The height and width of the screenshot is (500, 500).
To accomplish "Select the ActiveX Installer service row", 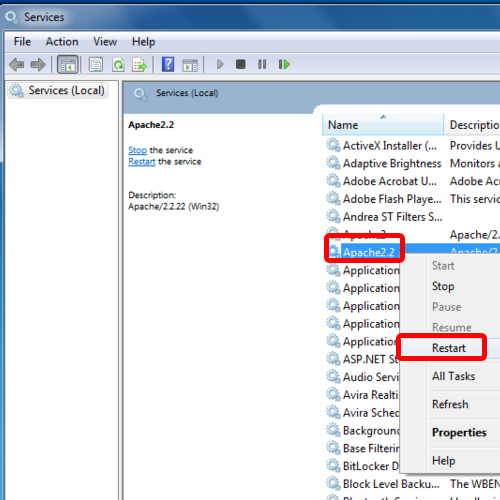I will point(390,146).
